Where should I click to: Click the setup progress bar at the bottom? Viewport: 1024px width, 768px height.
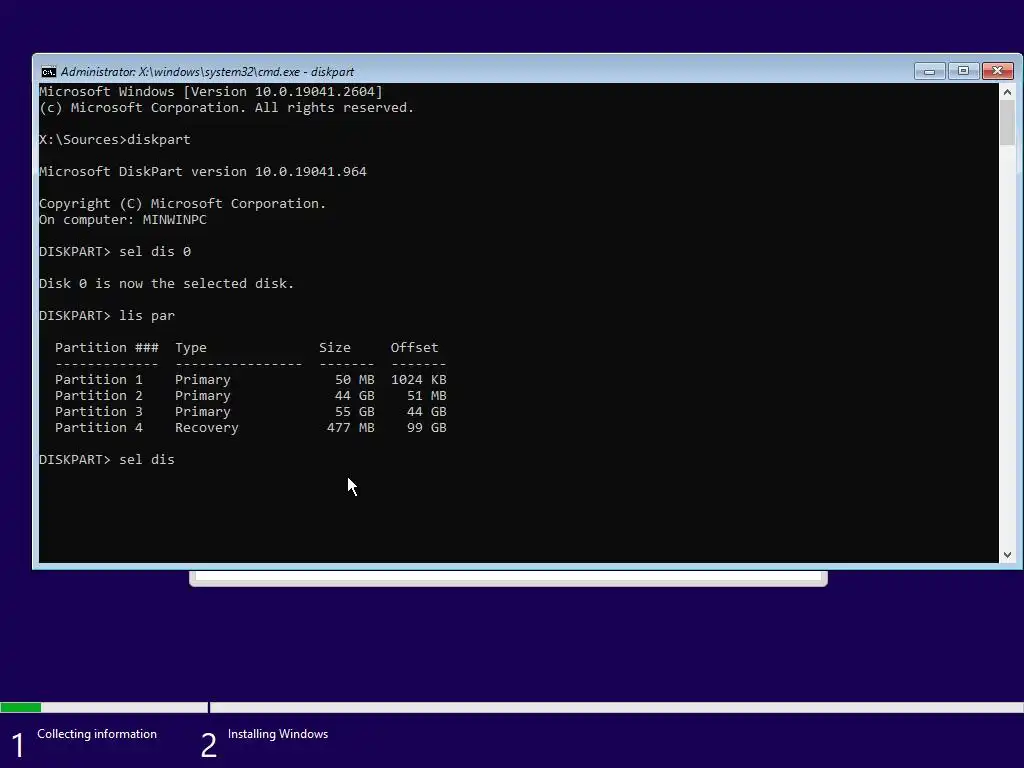(x=512, y=707)
